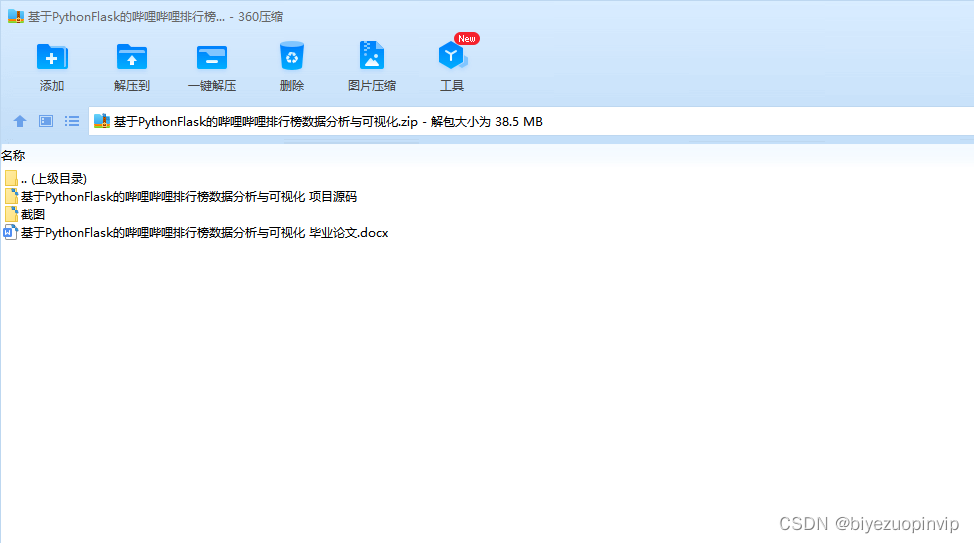Click the 截图 folder icon
Screen dimensions: 974x543
11,214
